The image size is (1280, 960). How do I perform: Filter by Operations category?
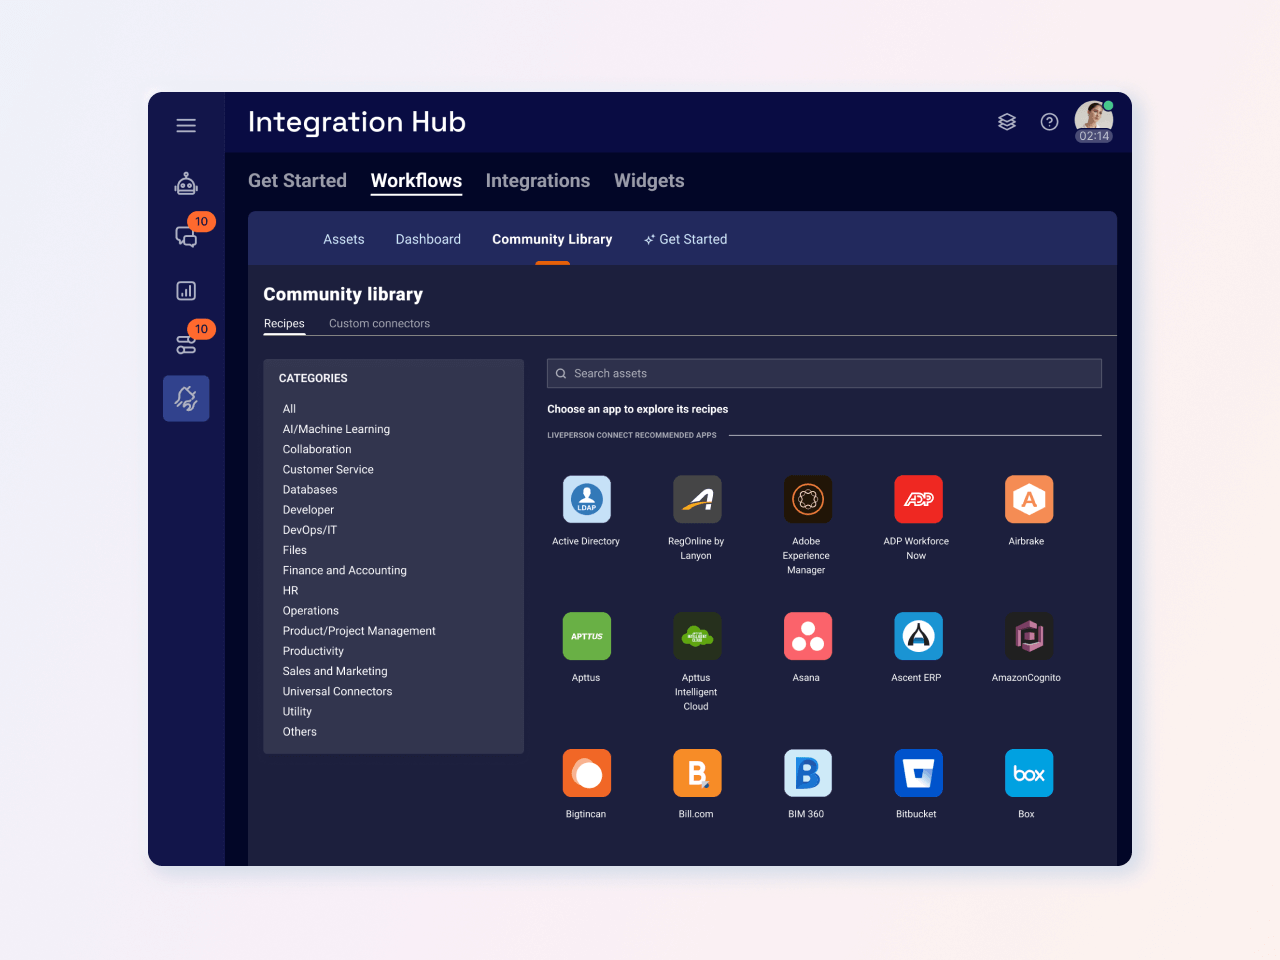point(311,611)
